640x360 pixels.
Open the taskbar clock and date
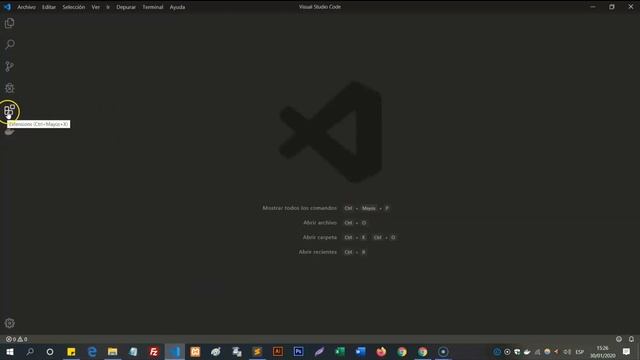pos(602,352)
